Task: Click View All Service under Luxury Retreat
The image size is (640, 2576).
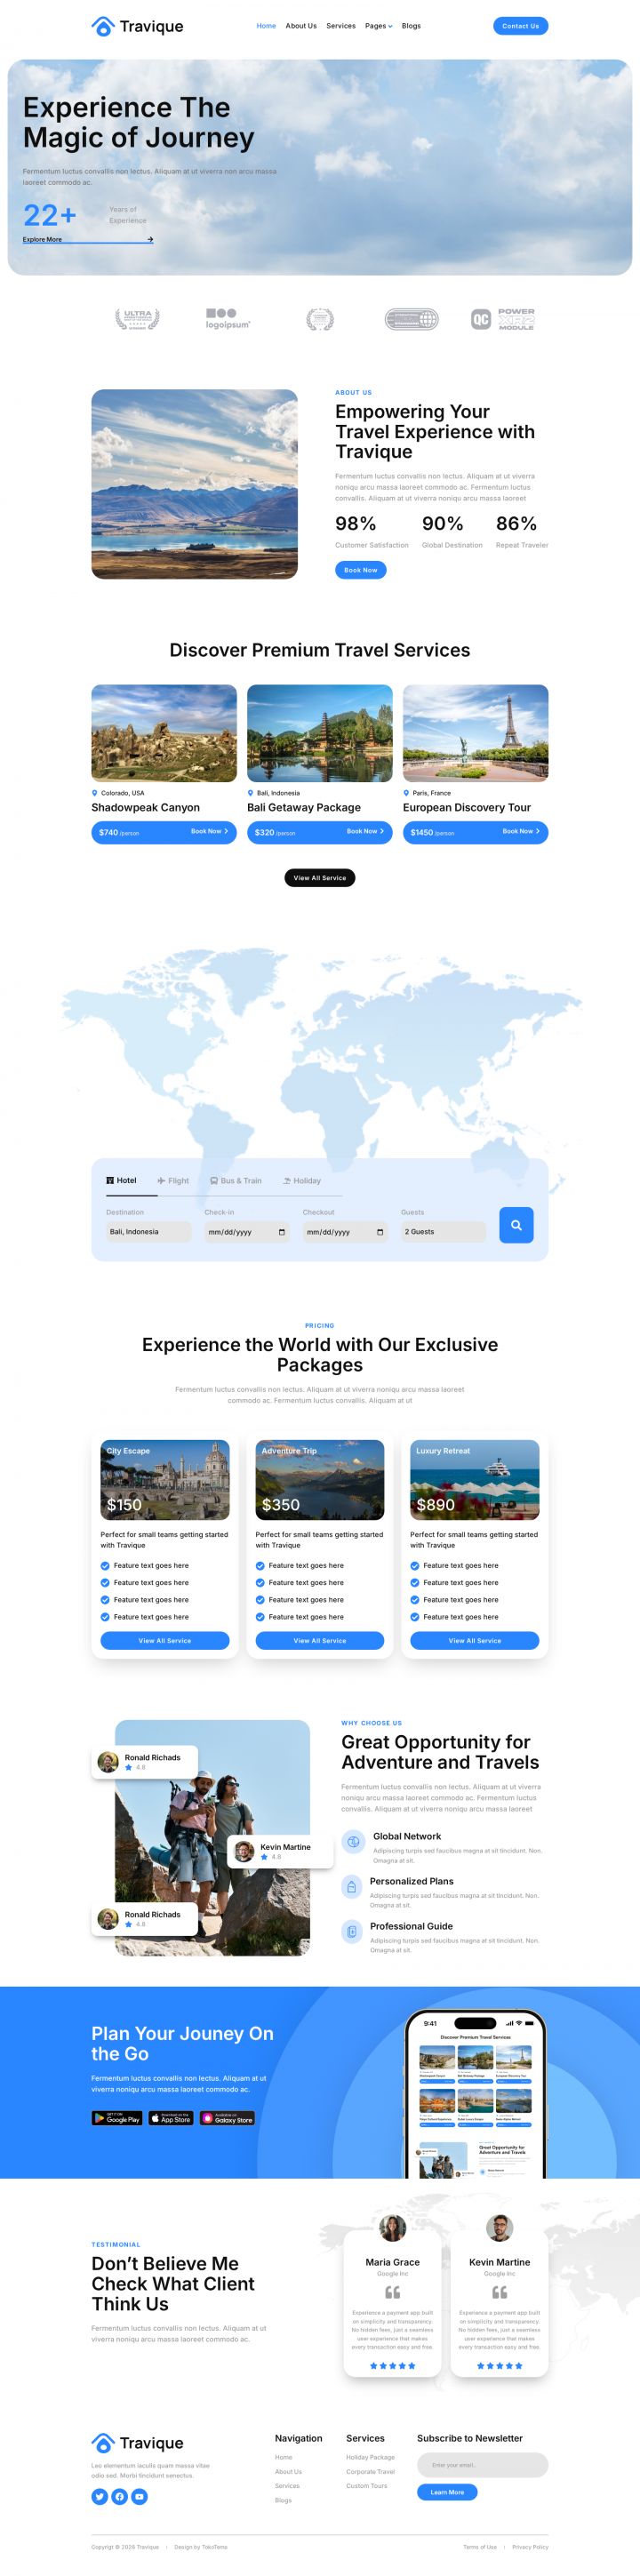Action: (475, 1641)
